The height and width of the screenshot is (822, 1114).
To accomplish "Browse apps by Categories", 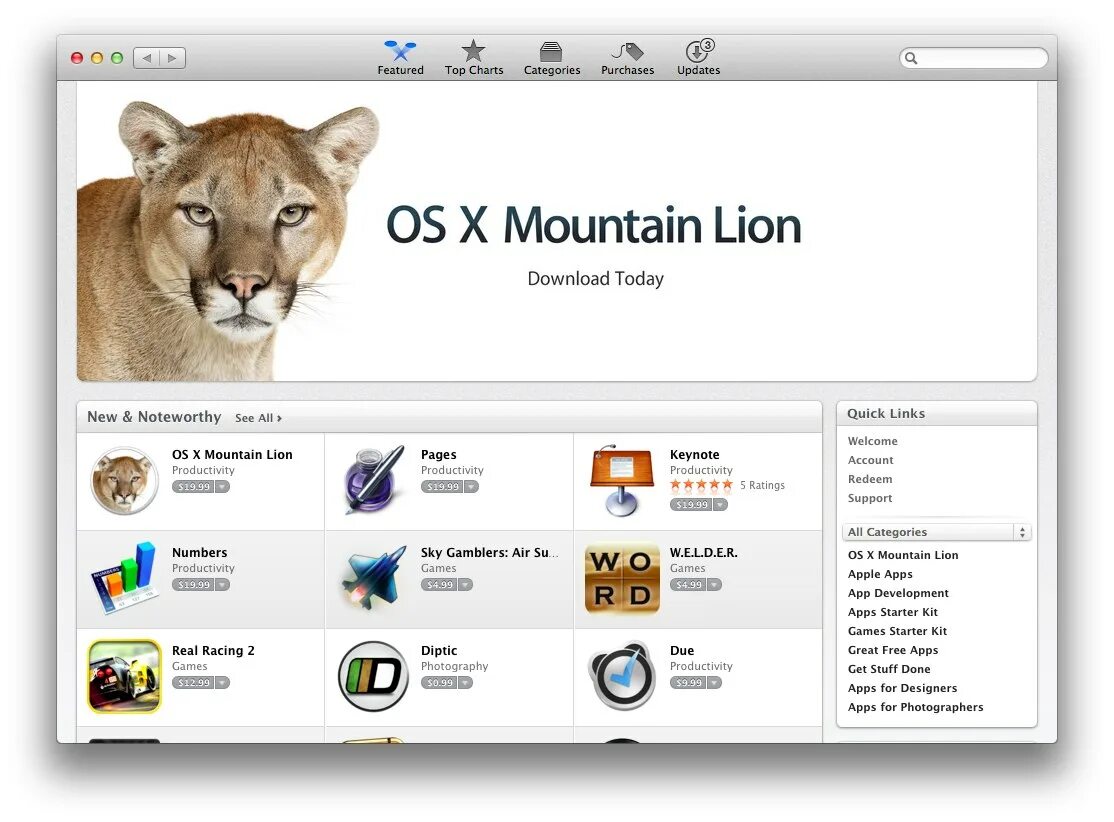I will [x=551, y=57].
